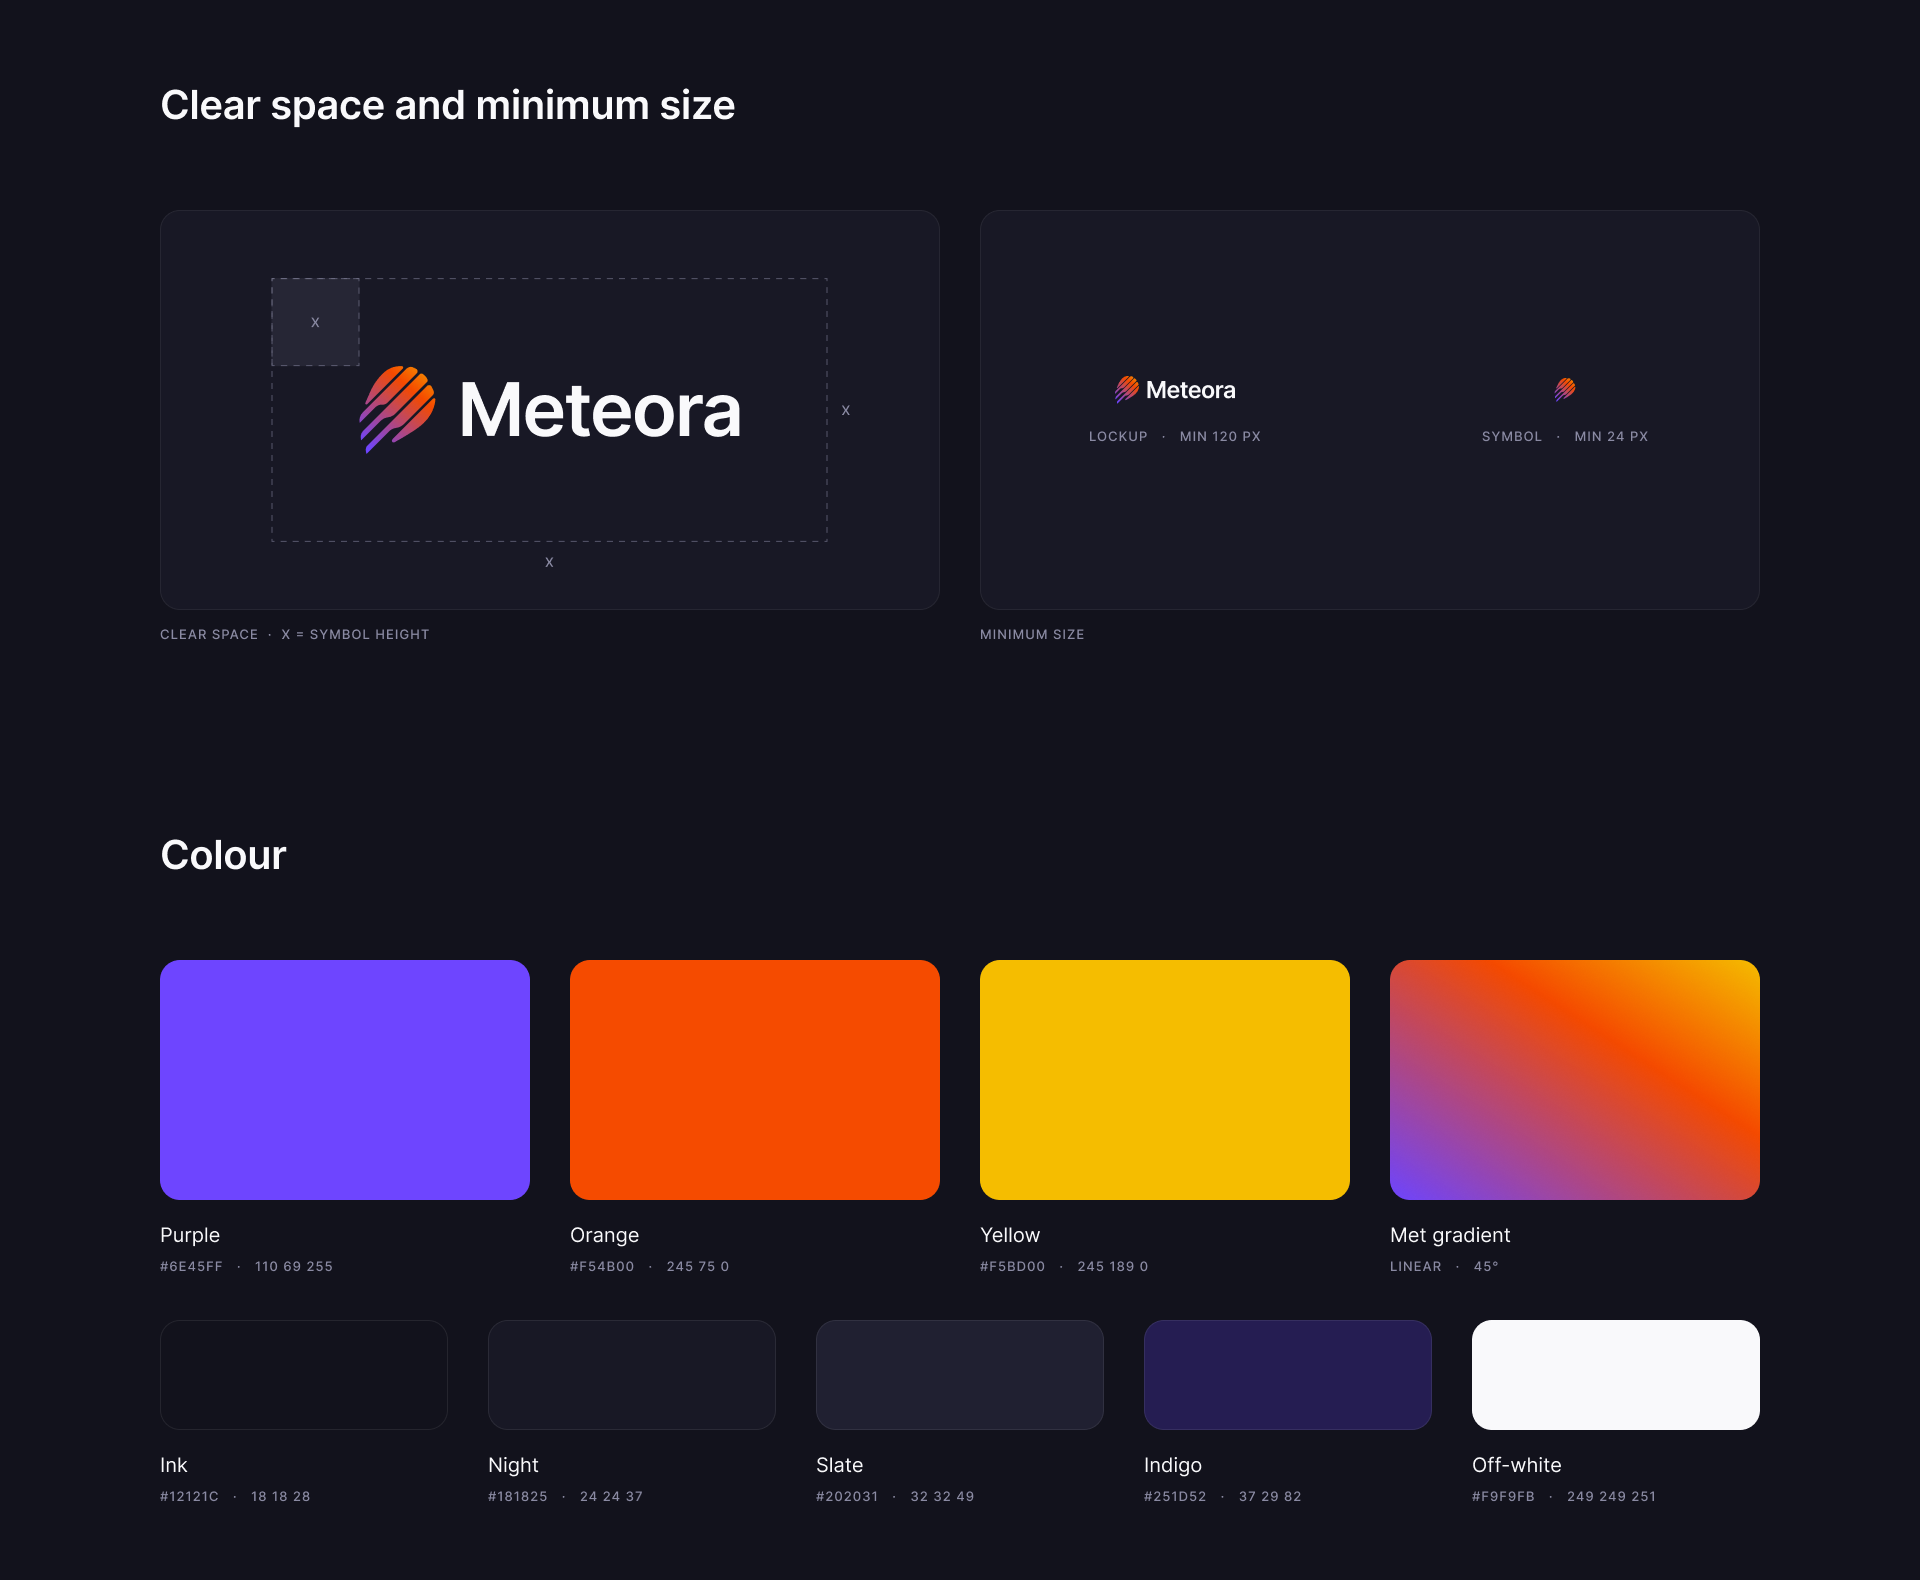
Task: Click the RGB value '249 249 251'
Action: (x=1612, y=1496)
